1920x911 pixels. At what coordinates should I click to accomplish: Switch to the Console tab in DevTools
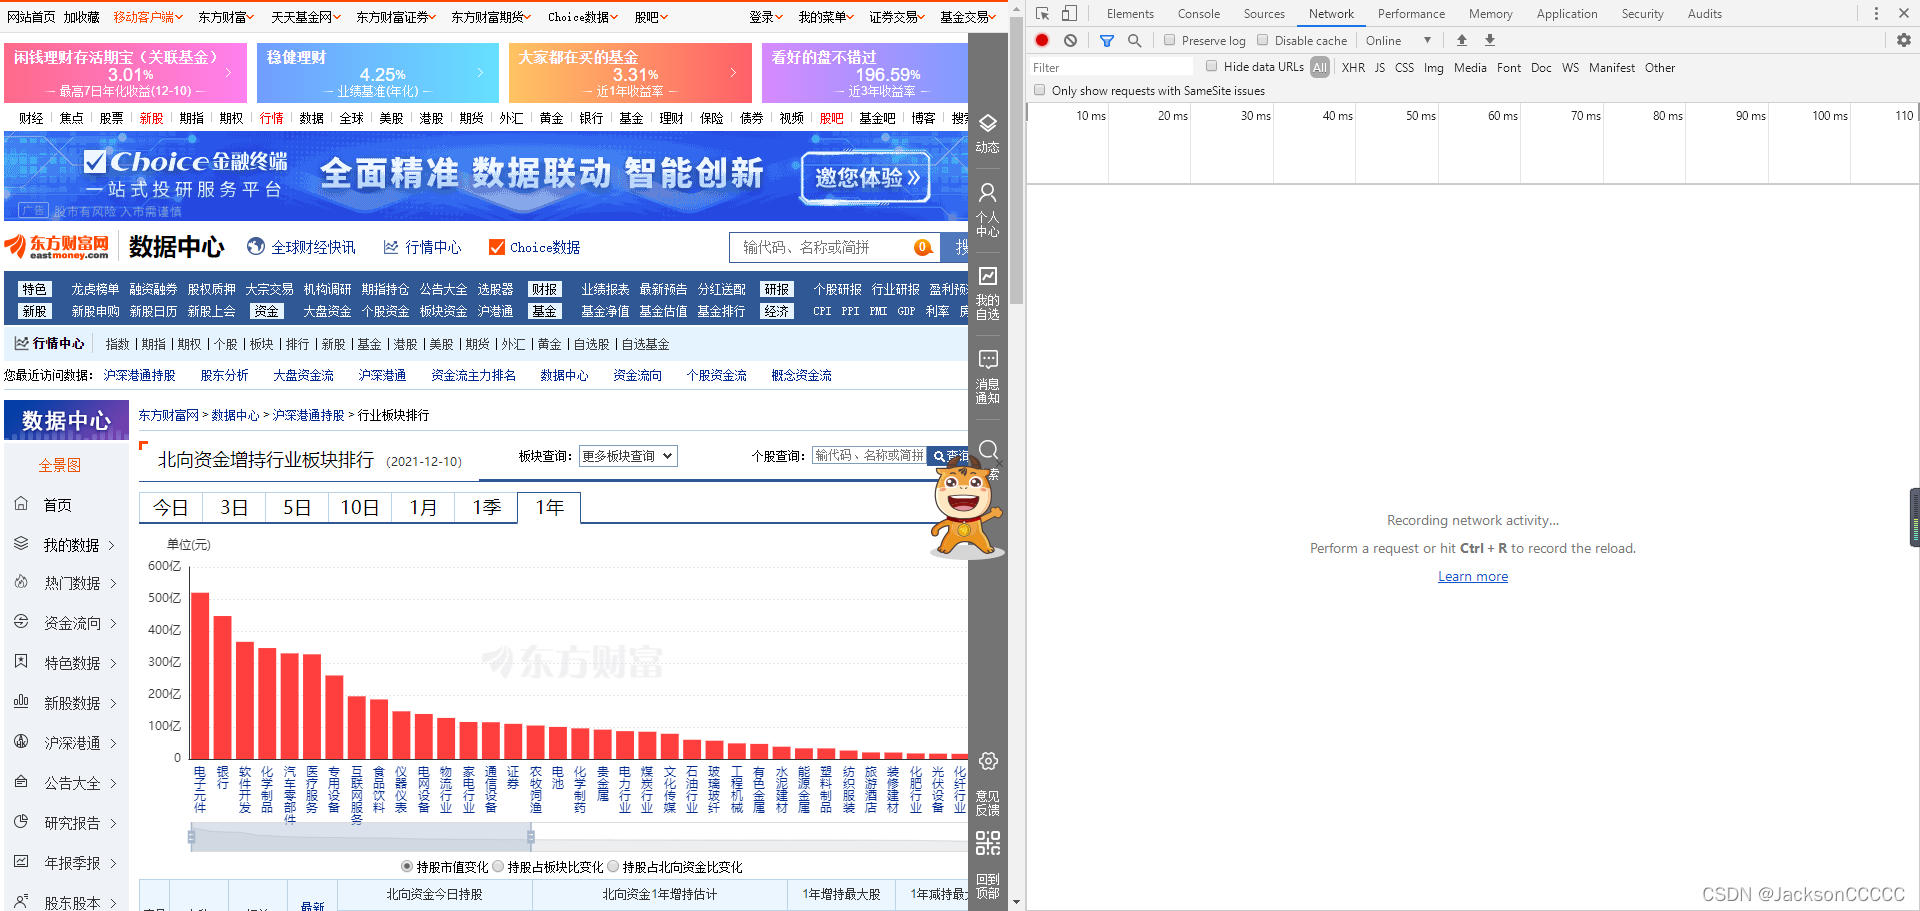coord(1198,14)
